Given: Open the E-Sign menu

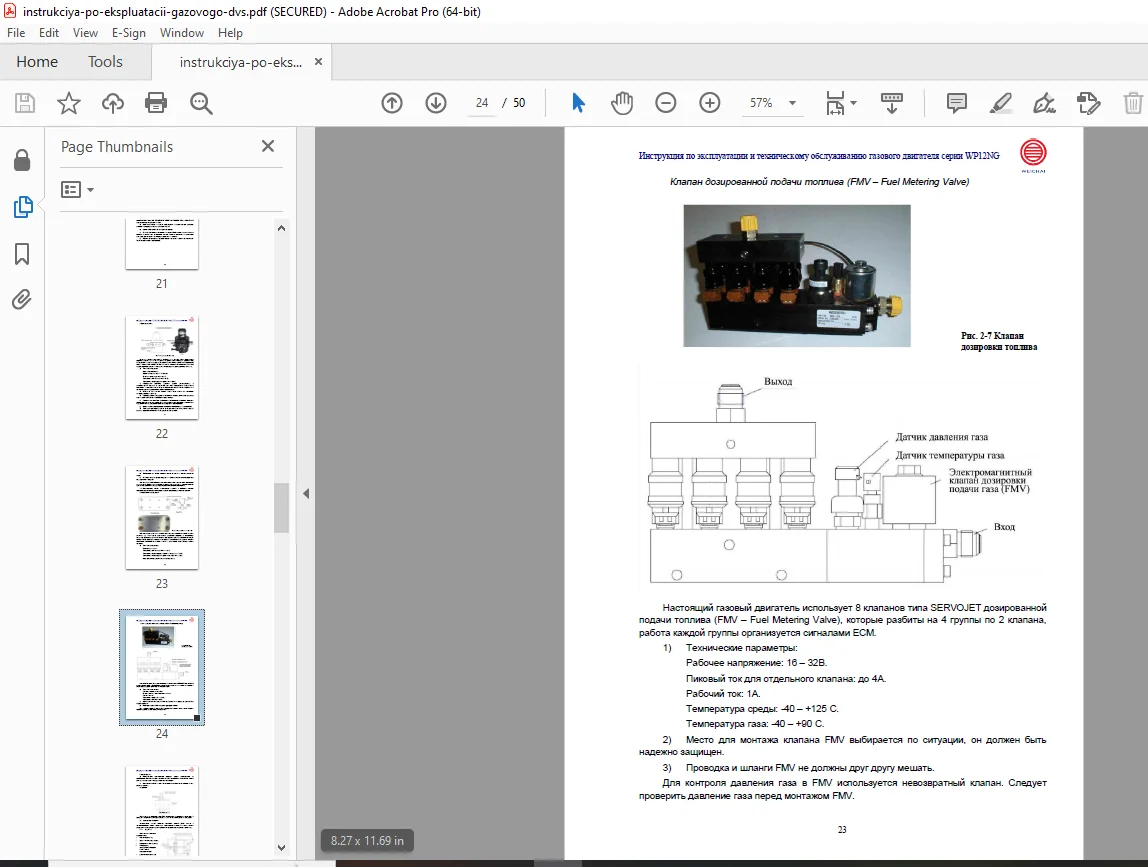Looking at the screenshot, I should pyautogui.click(x=129, y=33).
